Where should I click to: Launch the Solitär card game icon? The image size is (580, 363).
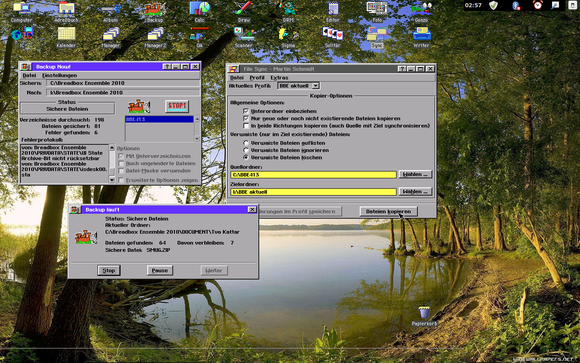333,37
